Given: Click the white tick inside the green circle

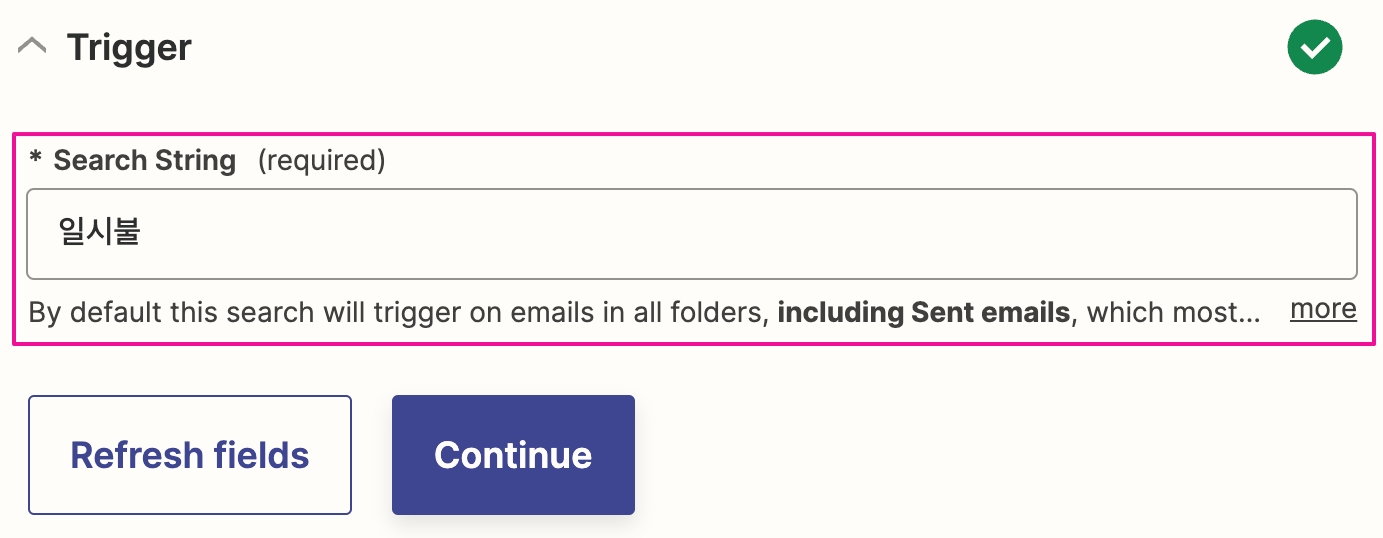Looking at the screenshot, I should coord(1314,47).
